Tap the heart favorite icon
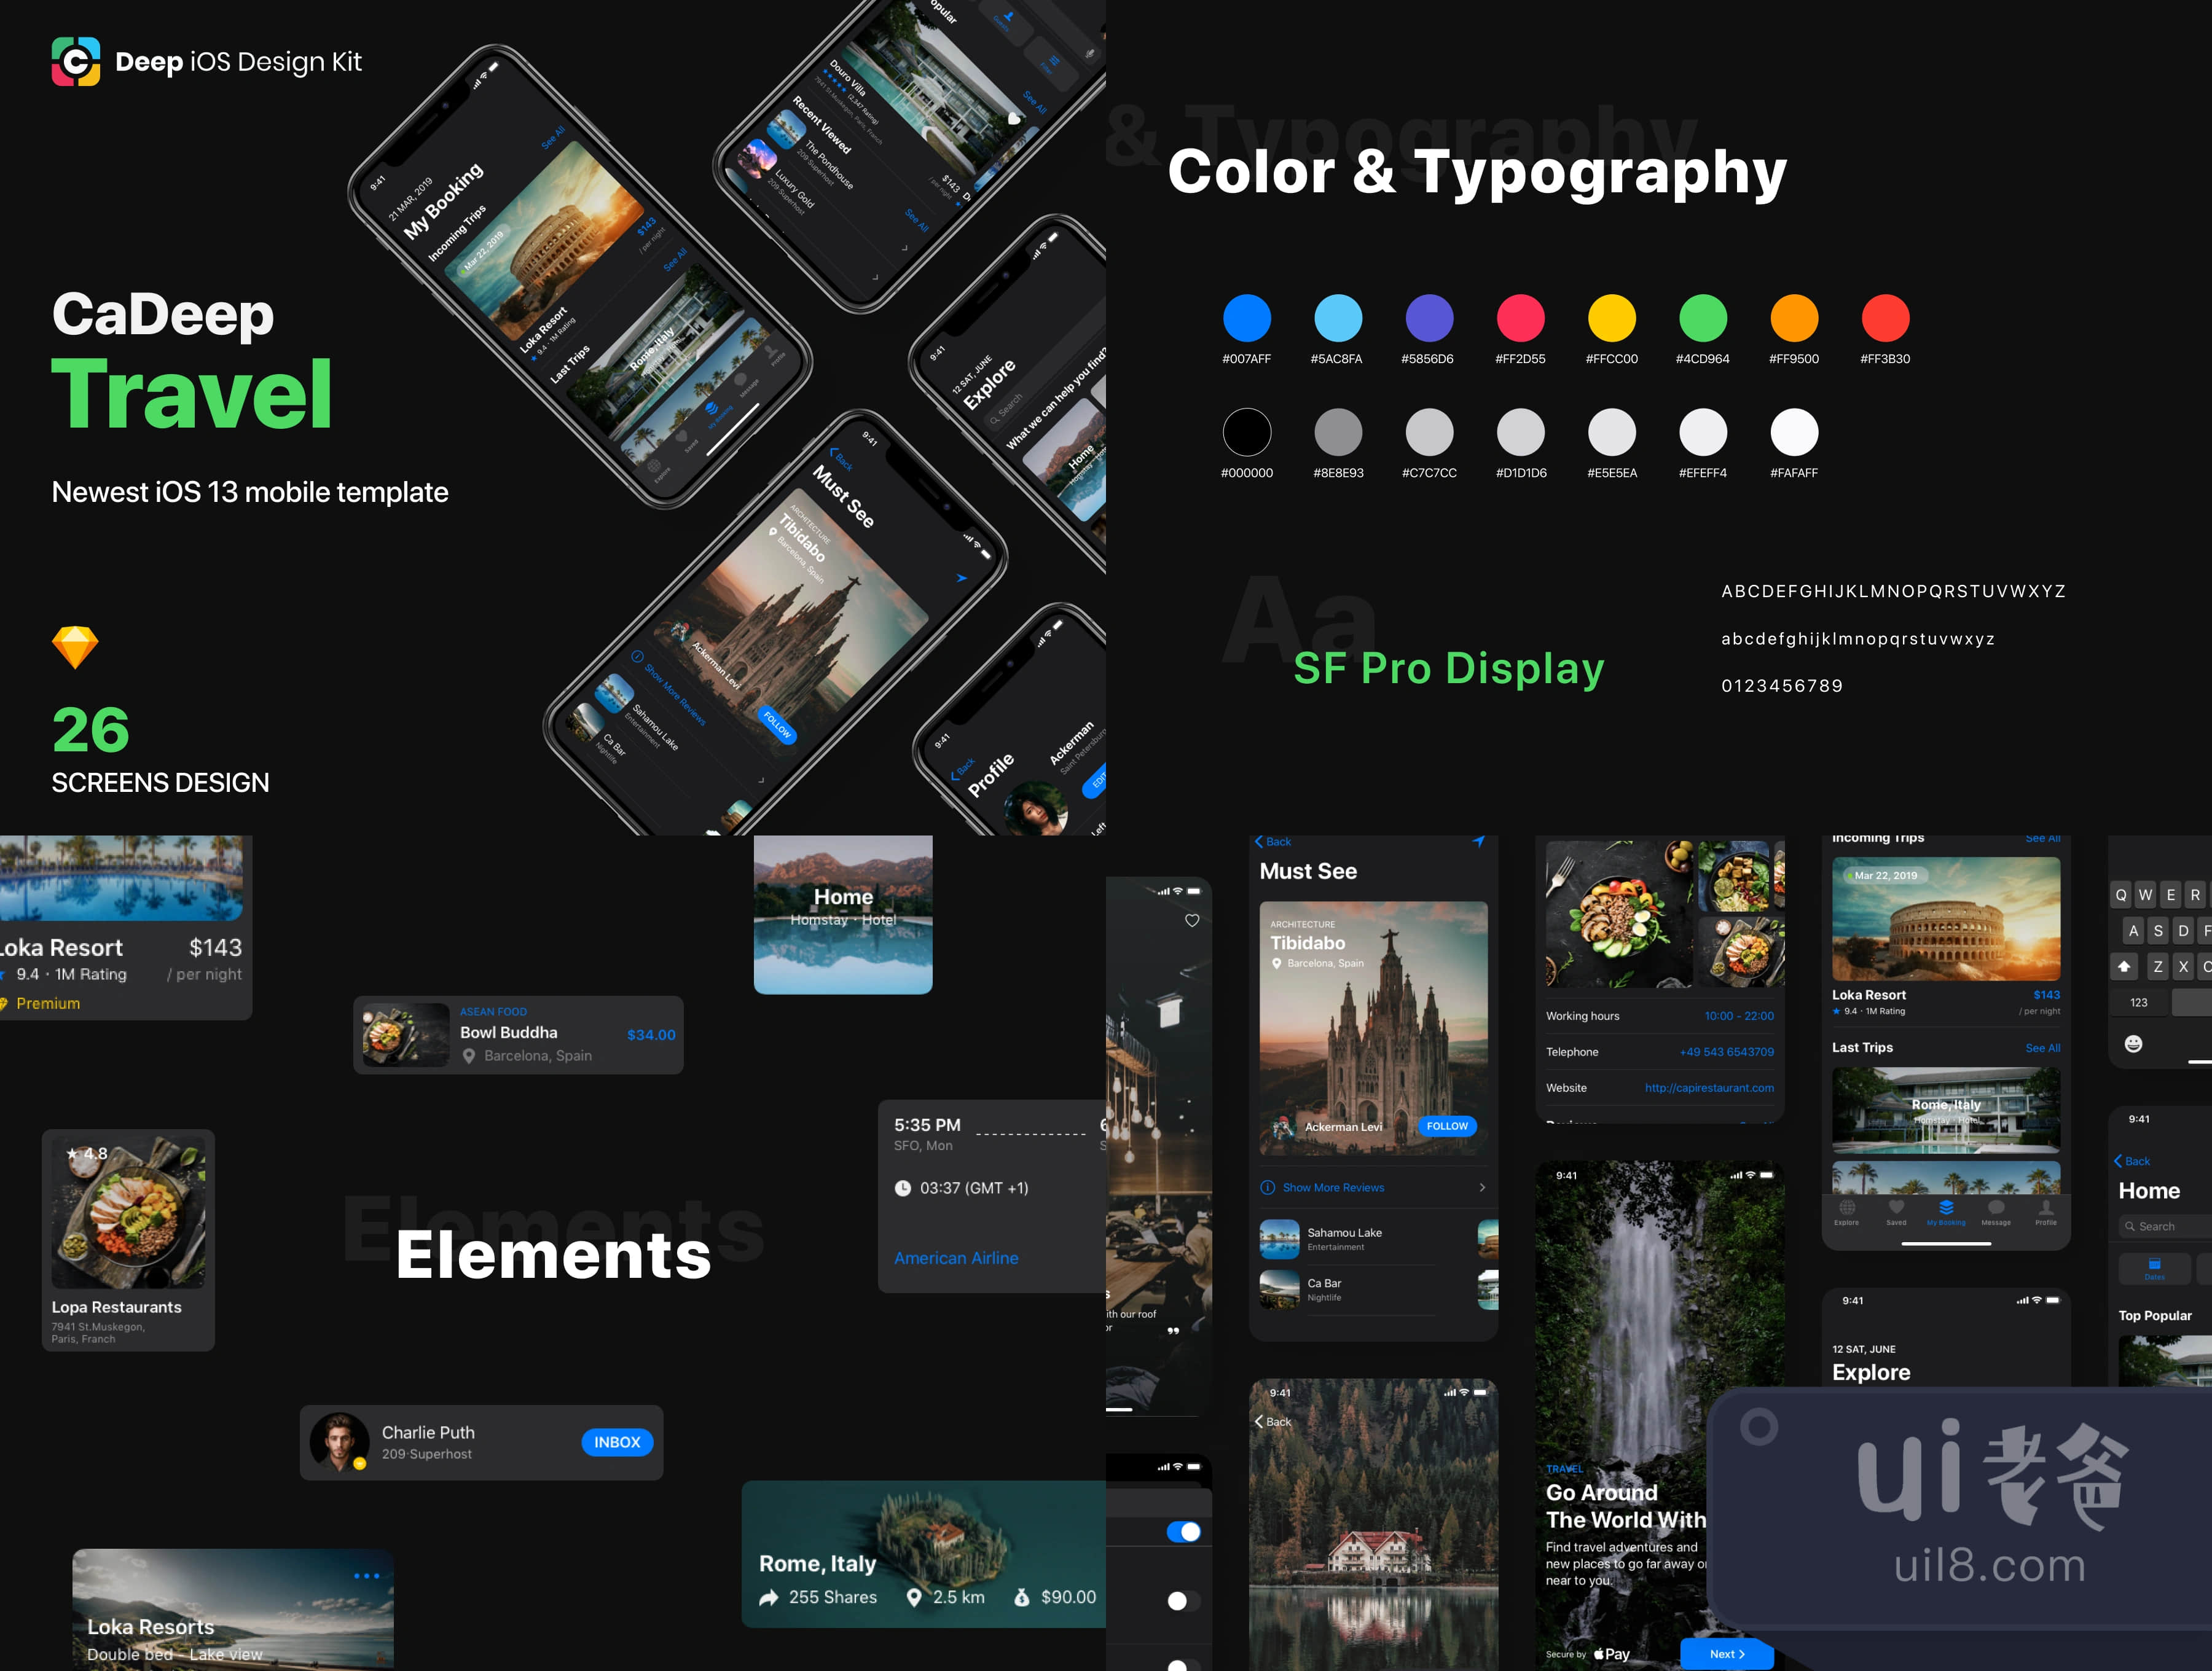Screen dimensions: 2212x1671 pyautogui.click(x=1192, y=920)
